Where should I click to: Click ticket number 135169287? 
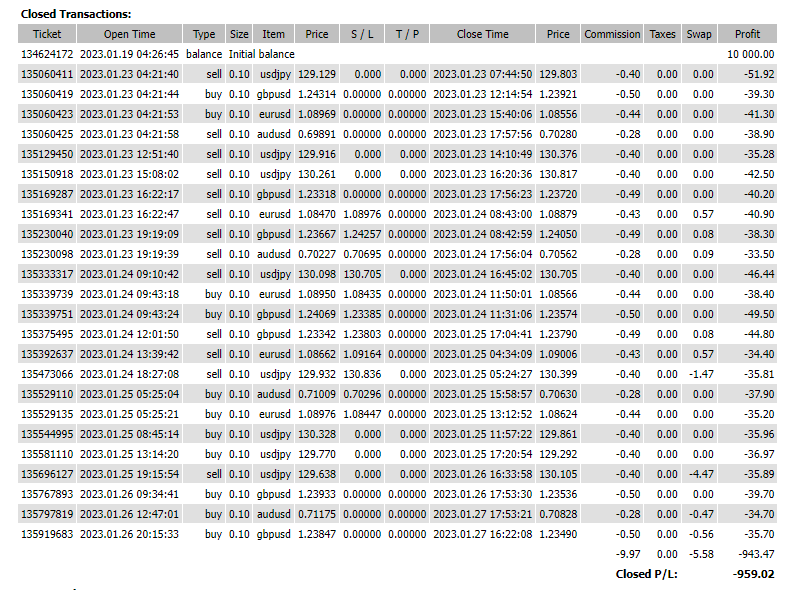coord(47,194)
